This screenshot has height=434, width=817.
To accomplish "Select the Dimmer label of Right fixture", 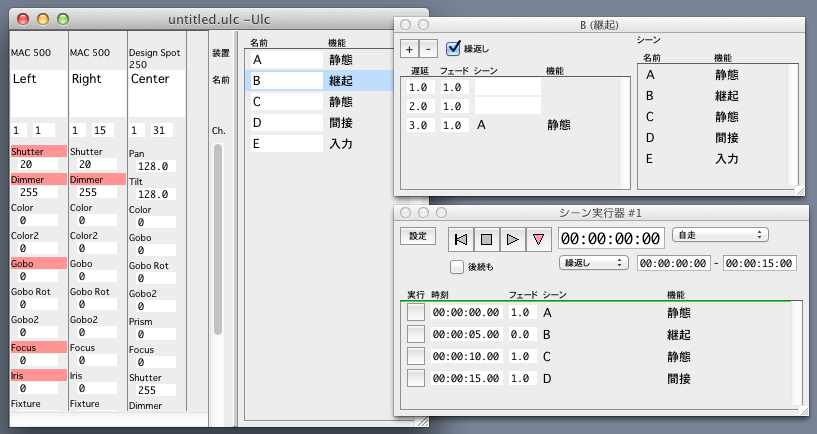I will point(97,180).
